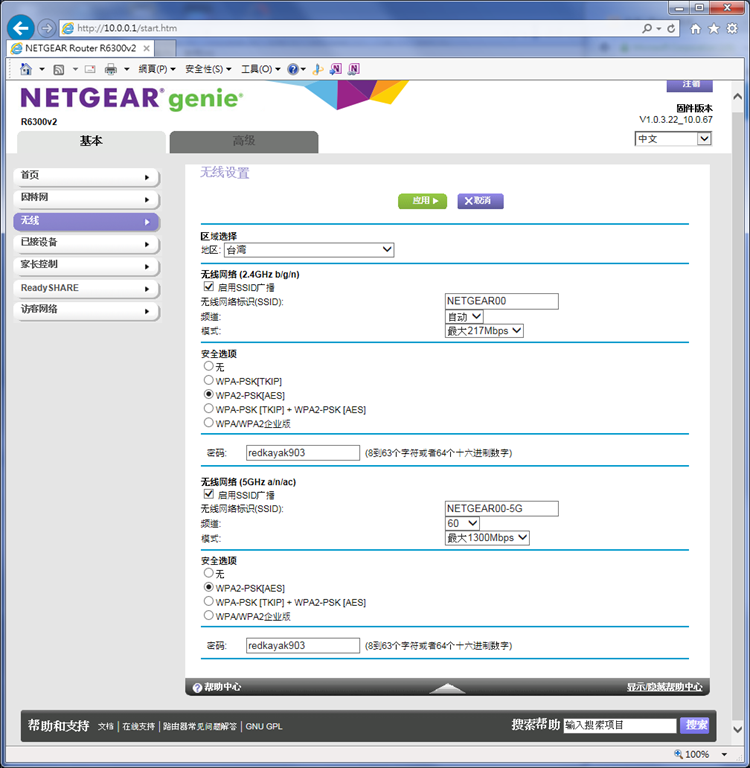Open the Favorites star icon
This screenshot has width=750, height=768.
point(714,29)
